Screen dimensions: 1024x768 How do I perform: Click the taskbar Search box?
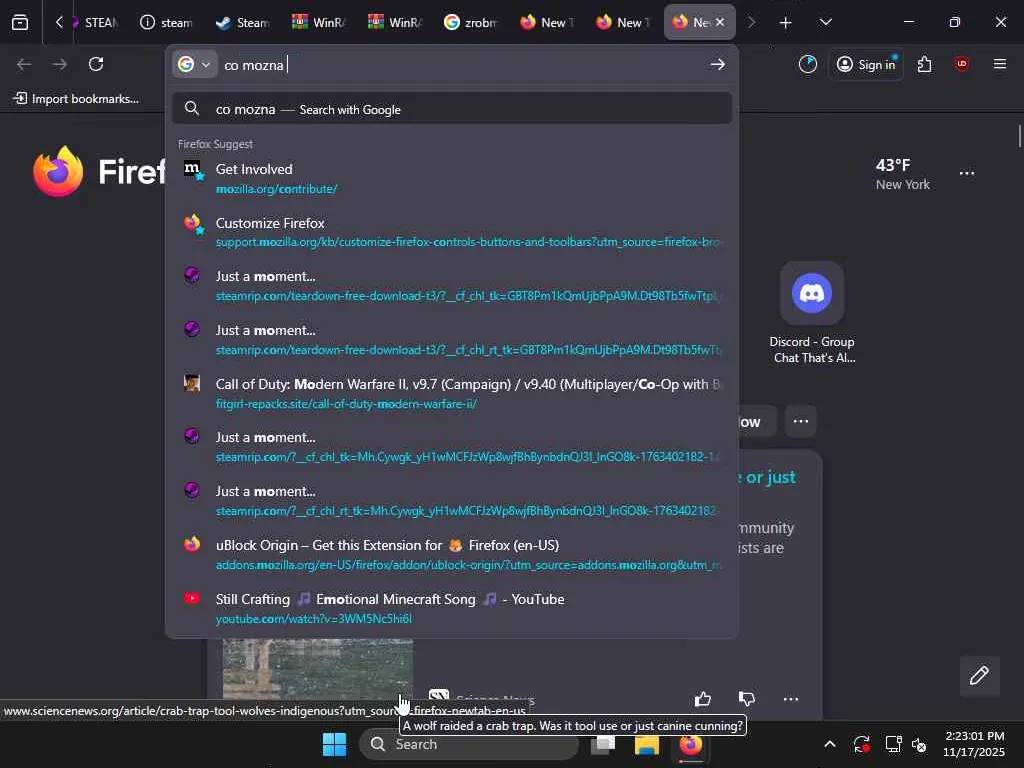coord(469,744)
